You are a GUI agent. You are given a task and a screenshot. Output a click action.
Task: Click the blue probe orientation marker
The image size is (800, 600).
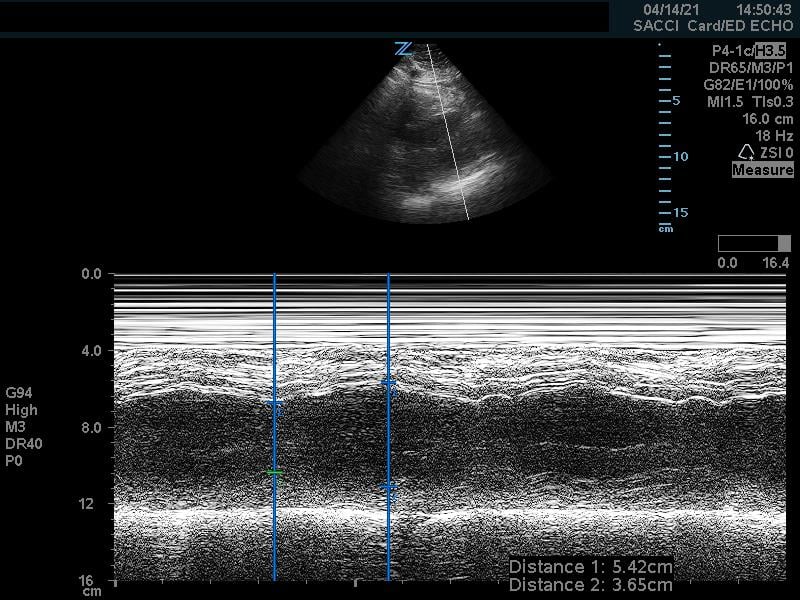coord(403,49)
